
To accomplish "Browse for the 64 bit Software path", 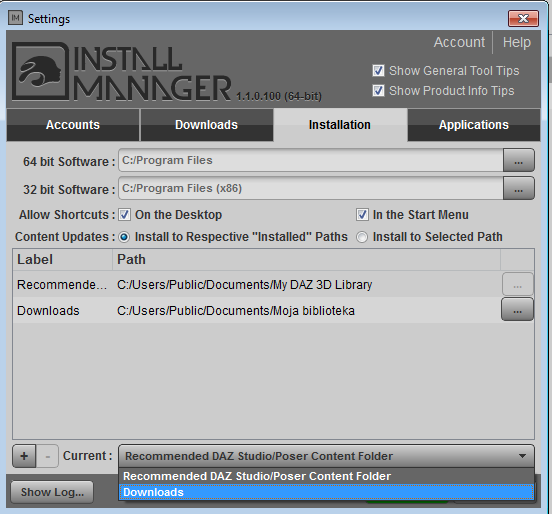I will coord(519,160).
